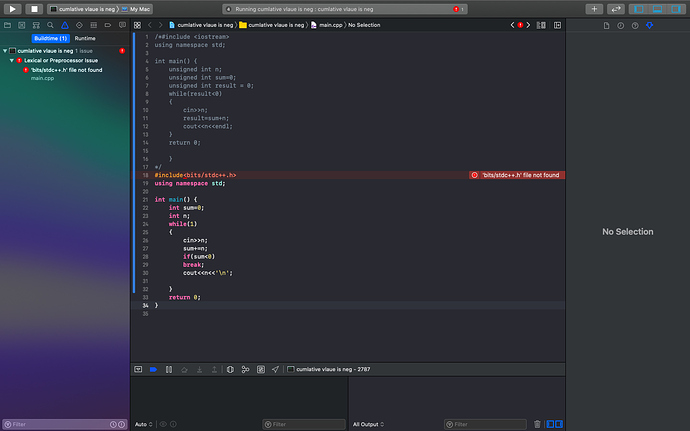Viewport: 690px width, 431px height.
Task: Add editor on right icon
Action: click(557, 25)
